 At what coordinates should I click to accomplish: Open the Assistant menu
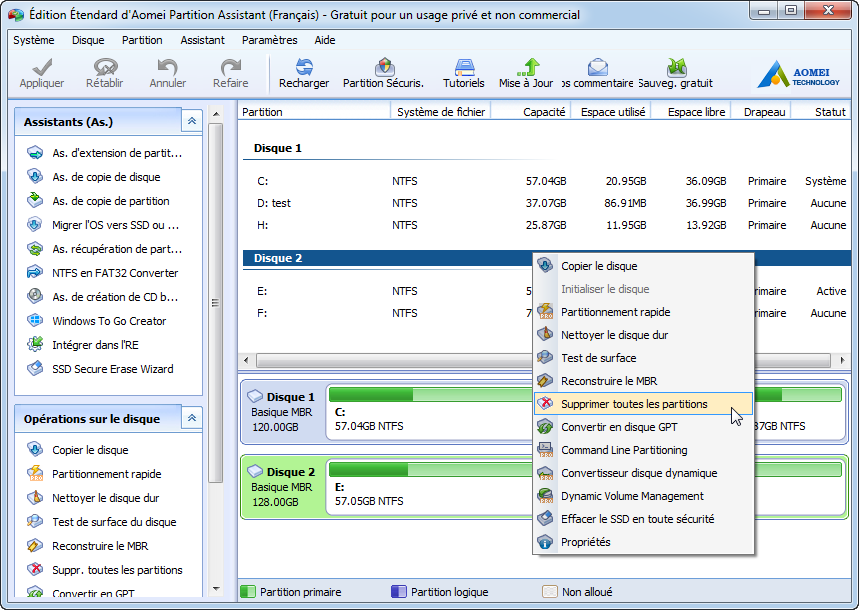click(202, 40)
